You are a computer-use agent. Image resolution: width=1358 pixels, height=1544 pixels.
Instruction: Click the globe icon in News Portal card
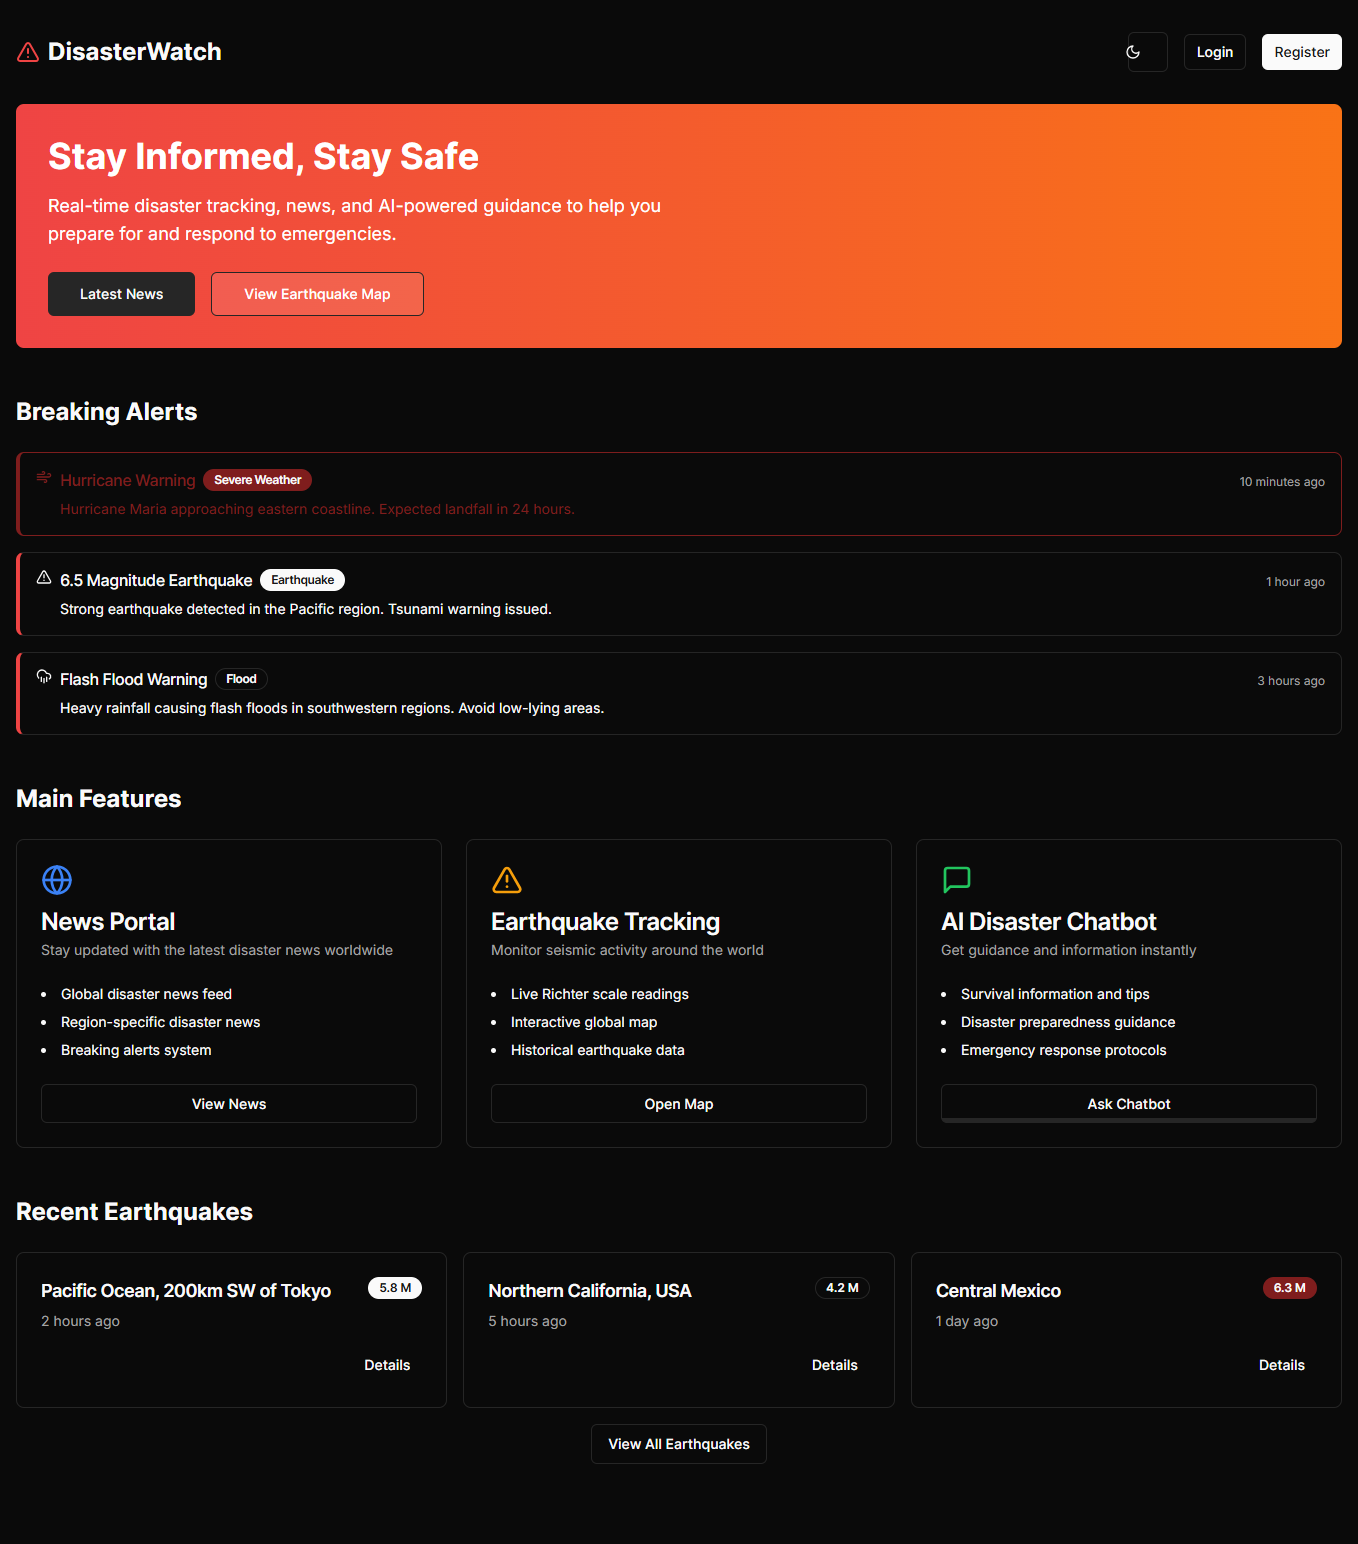pos(57,880)
